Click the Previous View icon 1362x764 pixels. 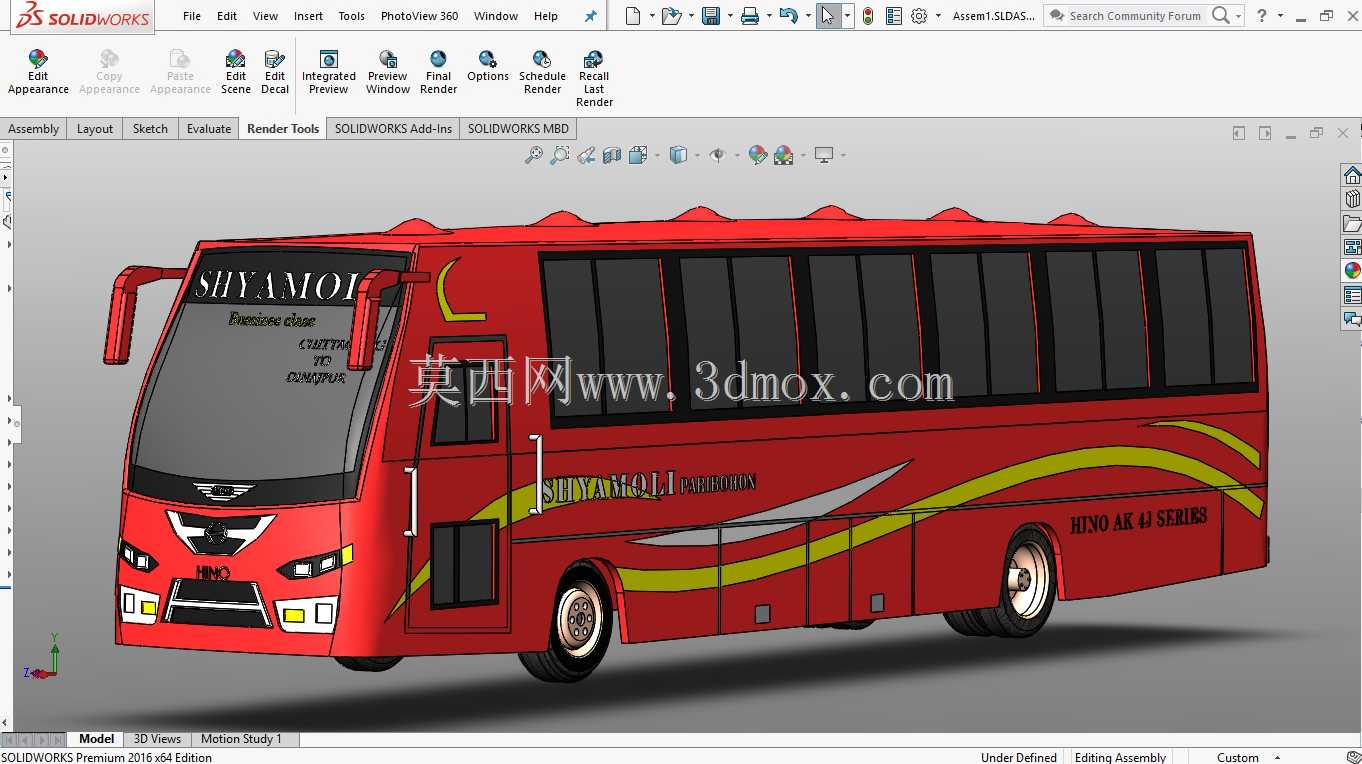[x=586, y=155]
